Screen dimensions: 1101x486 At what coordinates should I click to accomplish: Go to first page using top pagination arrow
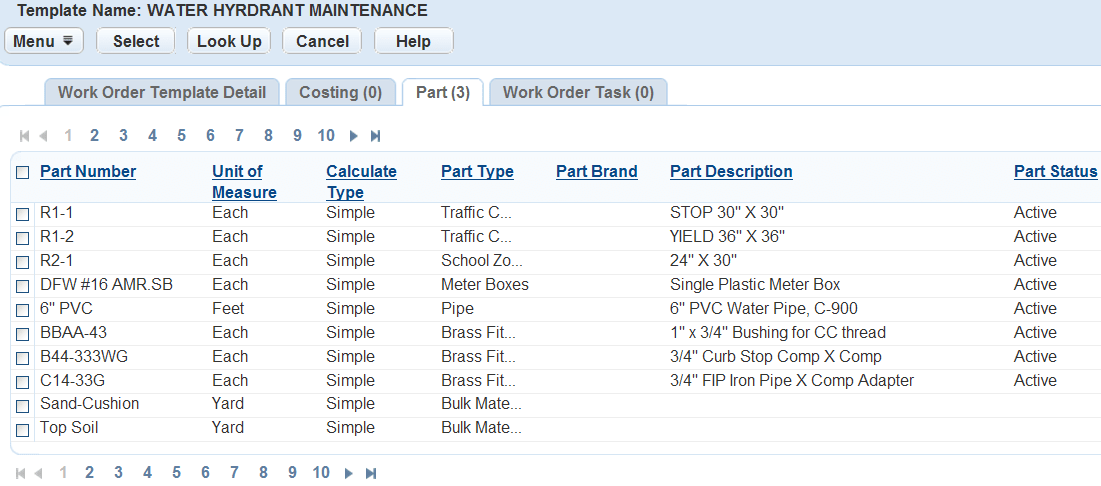[24, 136]
